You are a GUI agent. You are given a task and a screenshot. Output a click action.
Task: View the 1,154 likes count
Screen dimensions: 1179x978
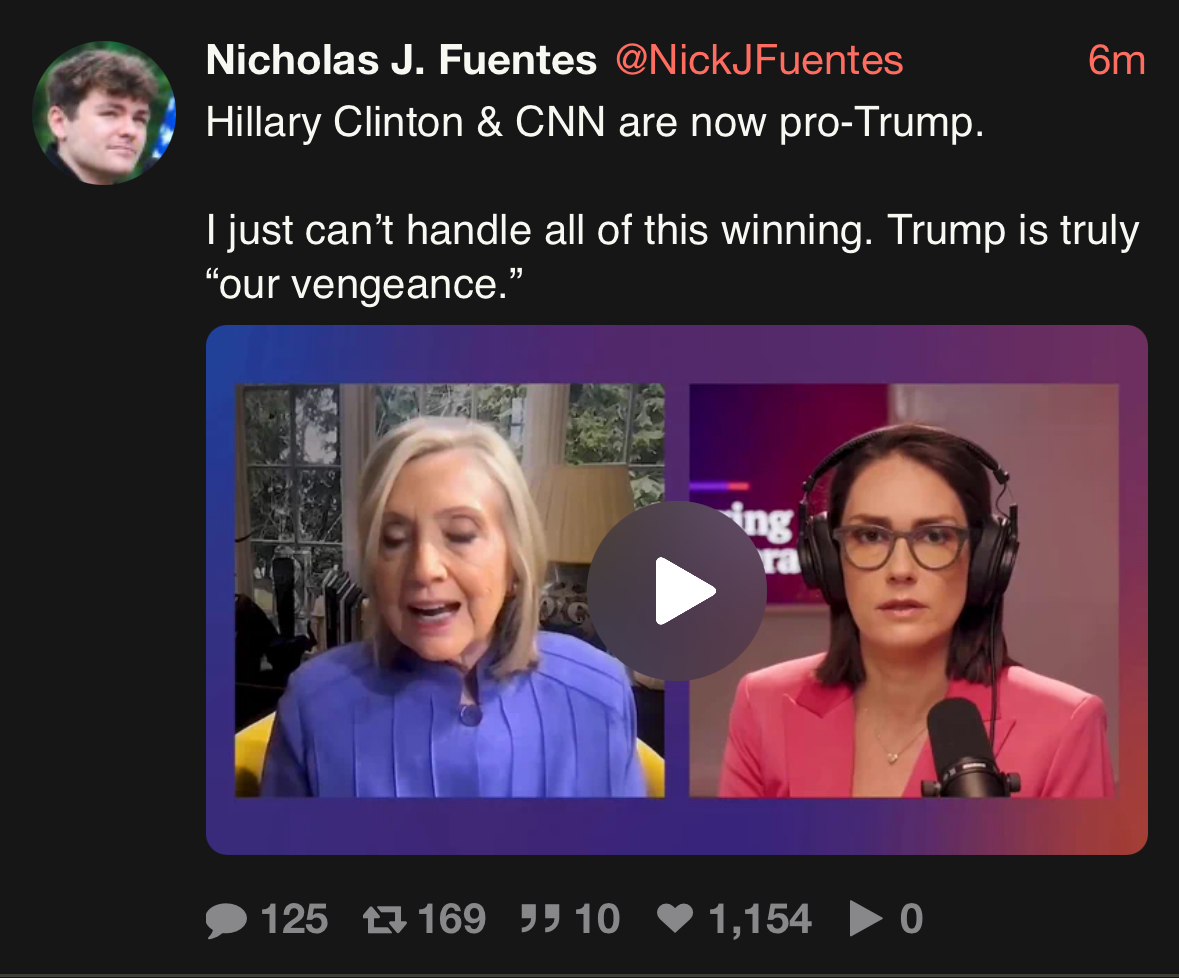coord(760,919)
